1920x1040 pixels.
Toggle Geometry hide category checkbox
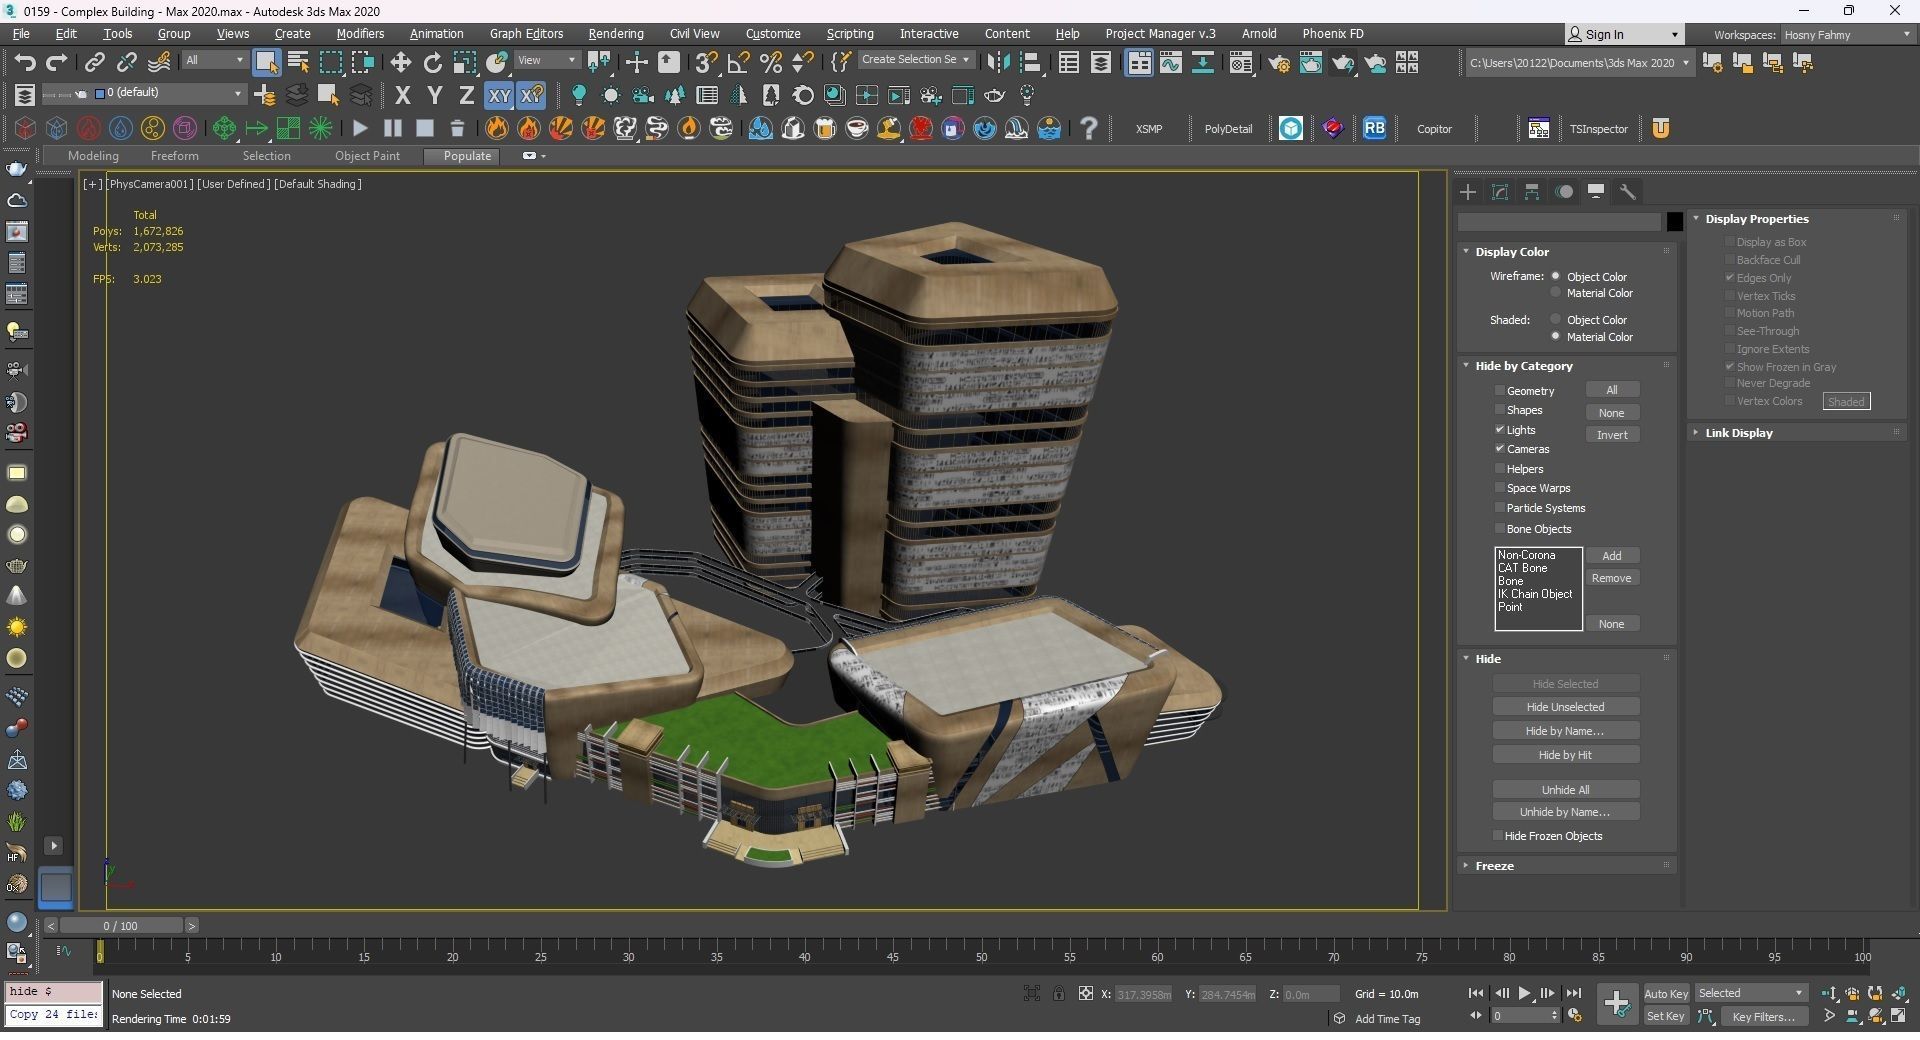(1500, 391)
